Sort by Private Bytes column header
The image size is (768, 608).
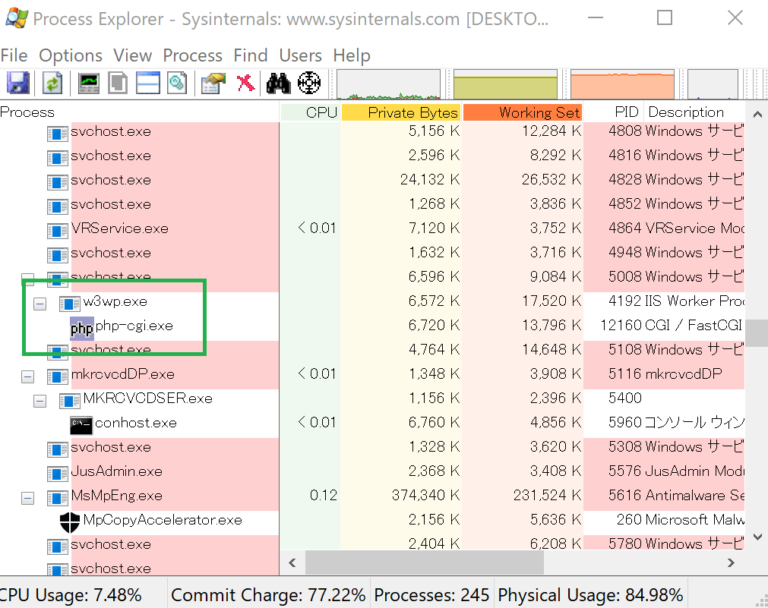click(x=401, y=112)
